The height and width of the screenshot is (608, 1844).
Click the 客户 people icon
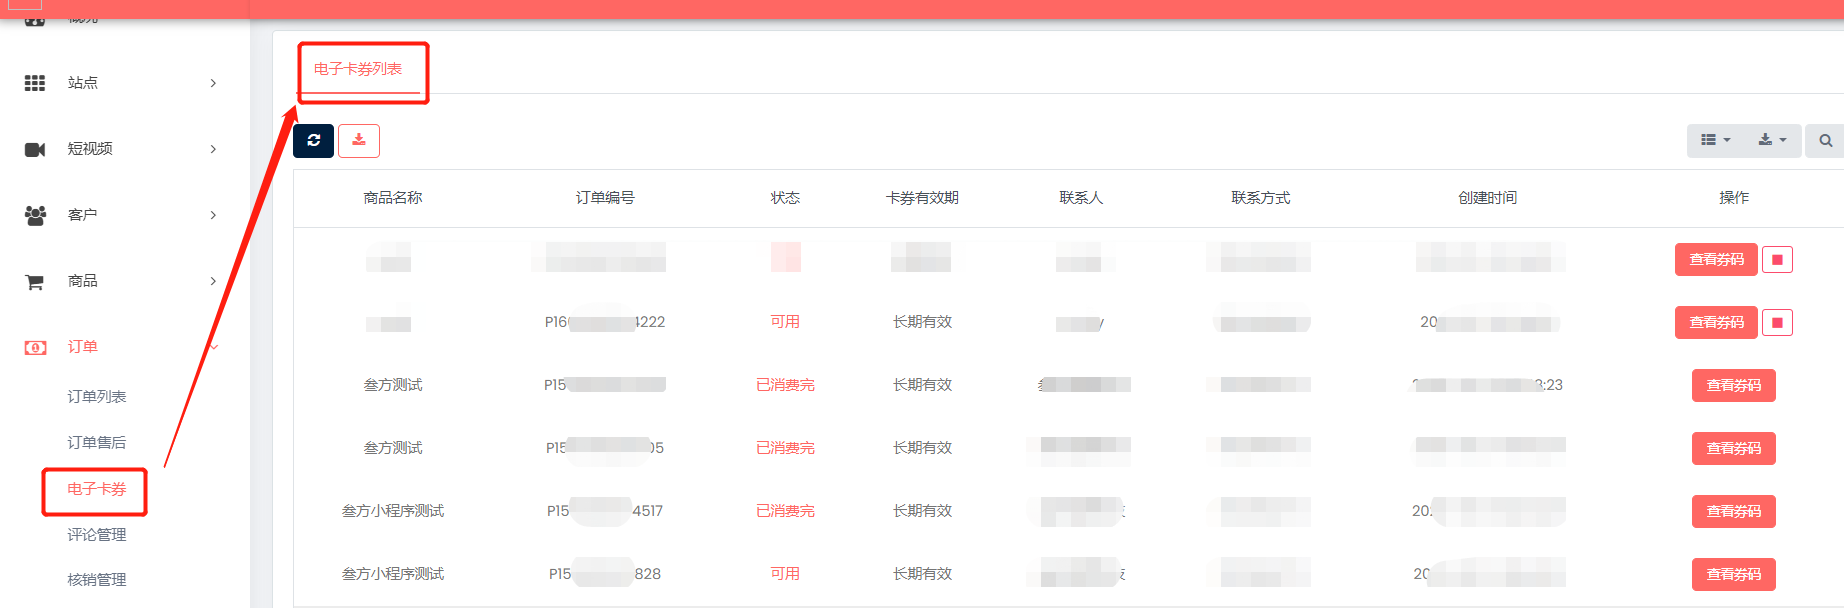pyautogui.click(x=35, y=215)
